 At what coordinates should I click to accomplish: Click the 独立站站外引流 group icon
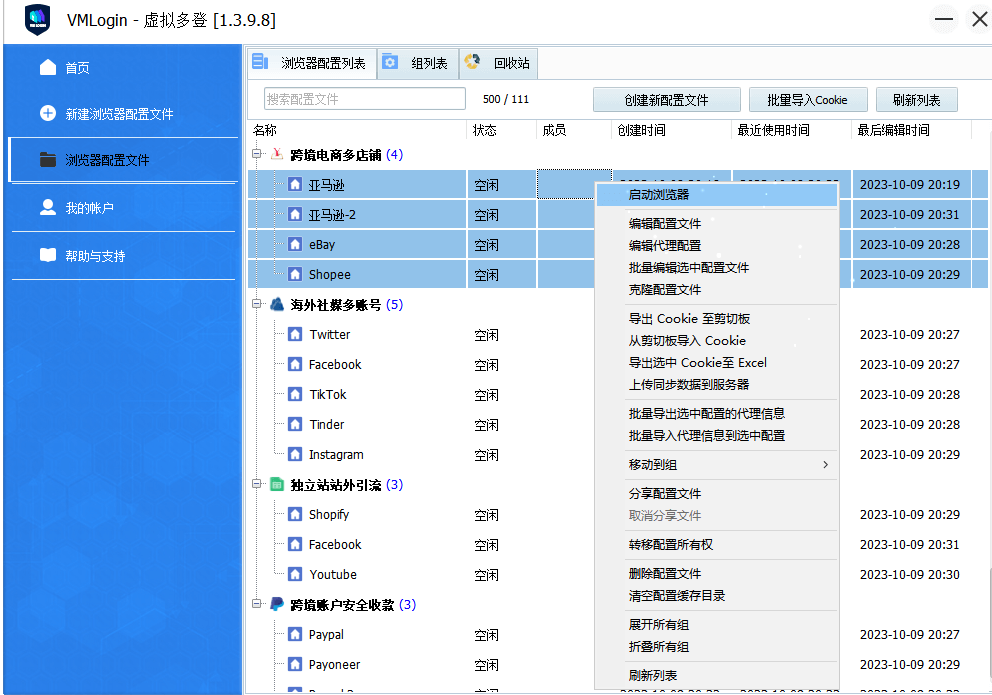(276, 484)
